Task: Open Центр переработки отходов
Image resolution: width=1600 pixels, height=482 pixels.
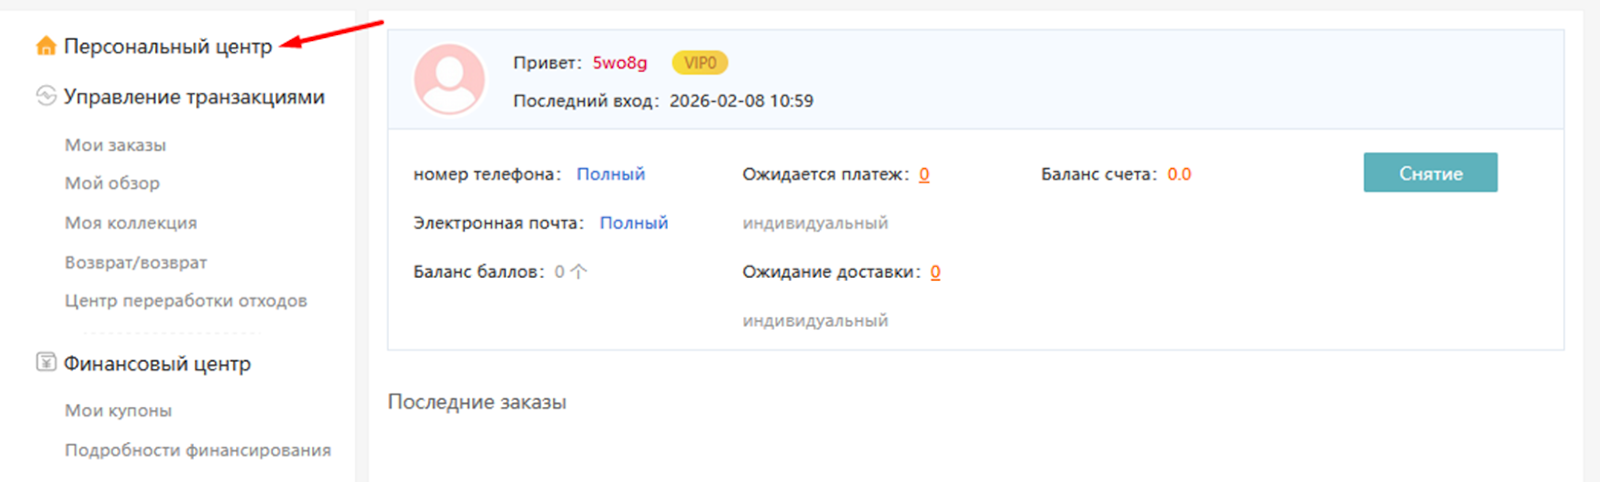Action: coord(186,300)
